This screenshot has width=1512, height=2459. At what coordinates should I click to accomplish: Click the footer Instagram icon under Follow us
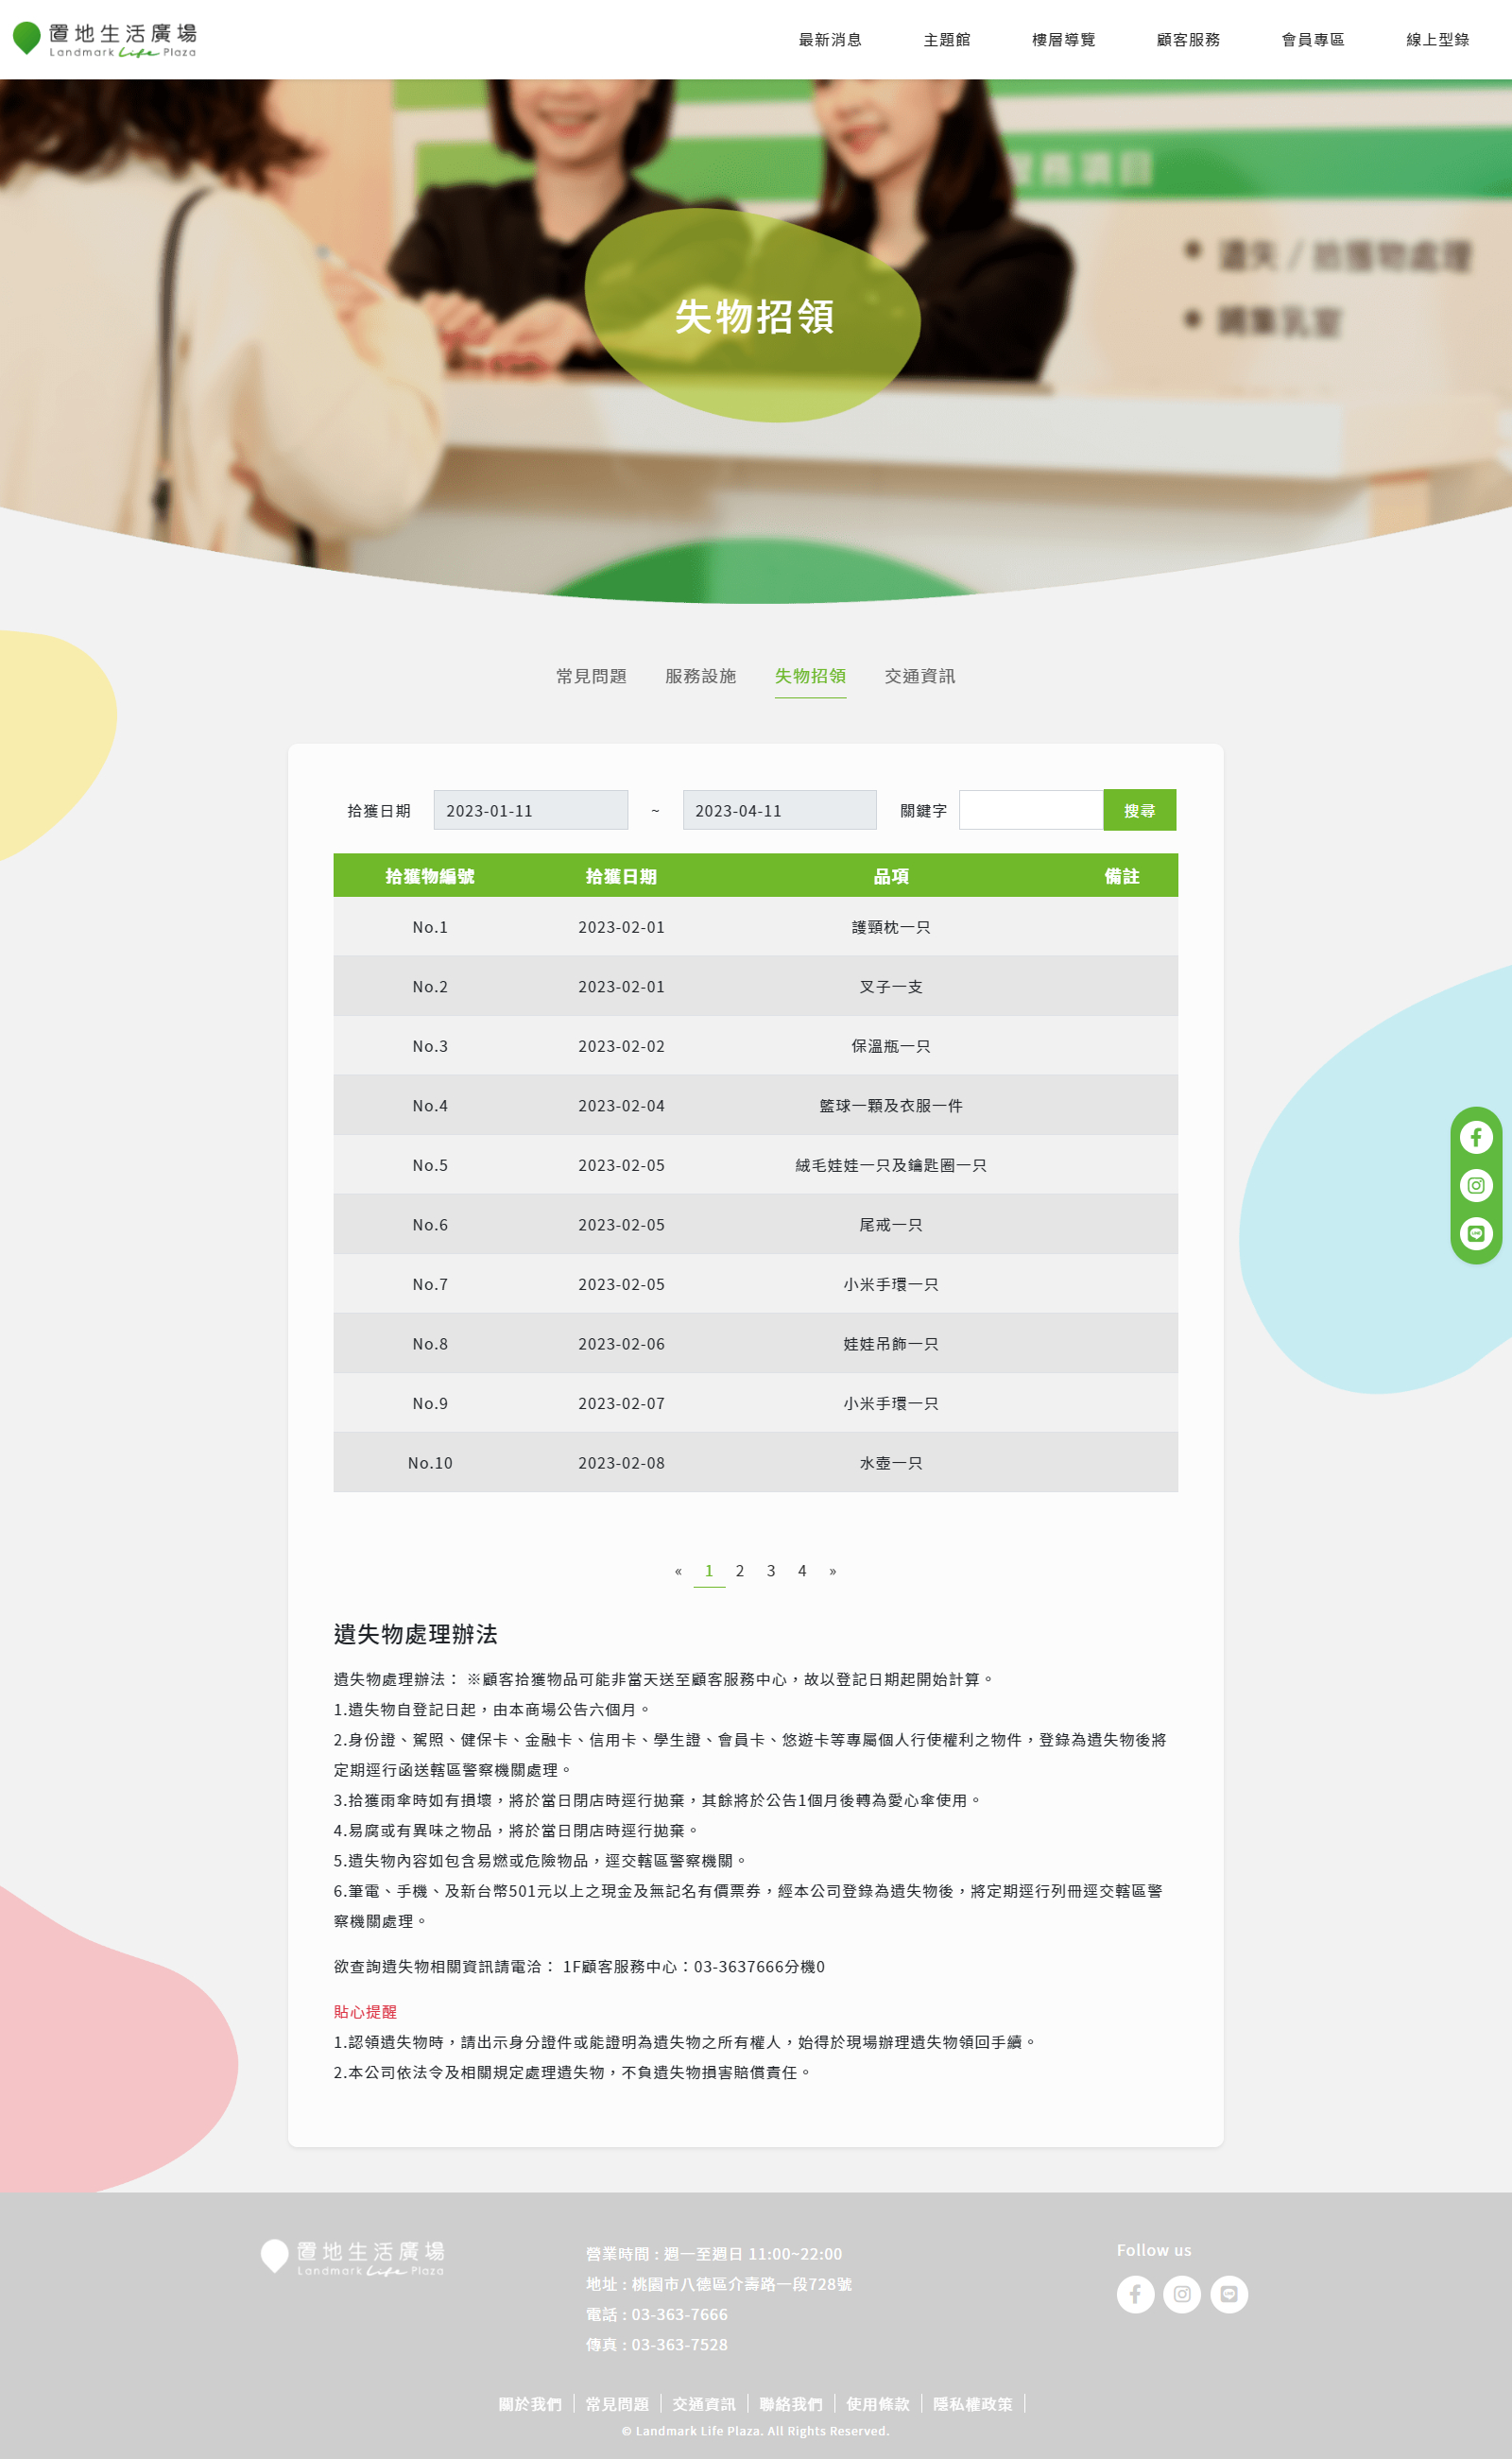pos(1181,2293)
